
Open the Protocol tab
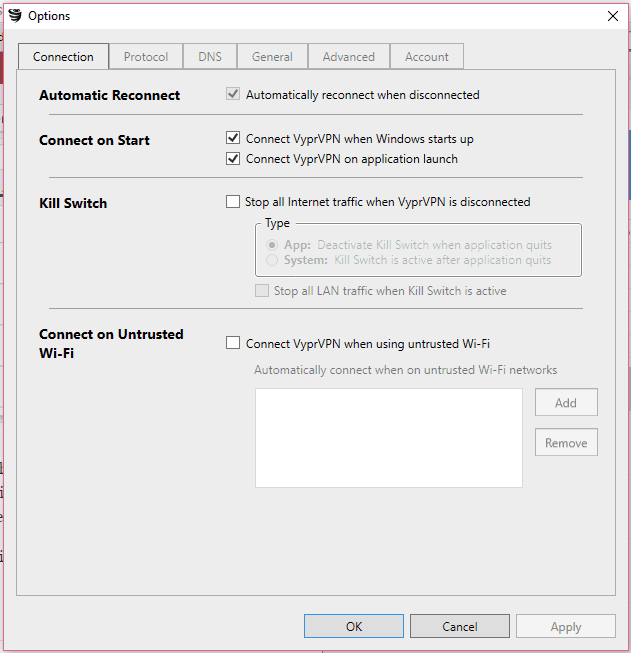[146, 57]
